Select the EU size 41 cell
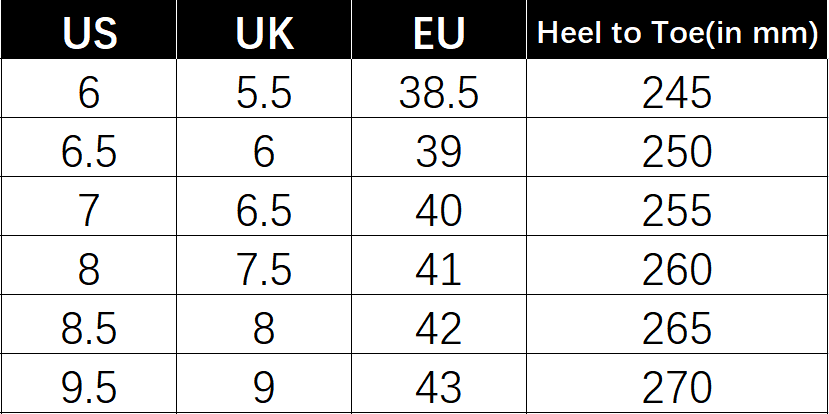Image resolution: width=829 pixels, height=414 pixels. [439, 265]
